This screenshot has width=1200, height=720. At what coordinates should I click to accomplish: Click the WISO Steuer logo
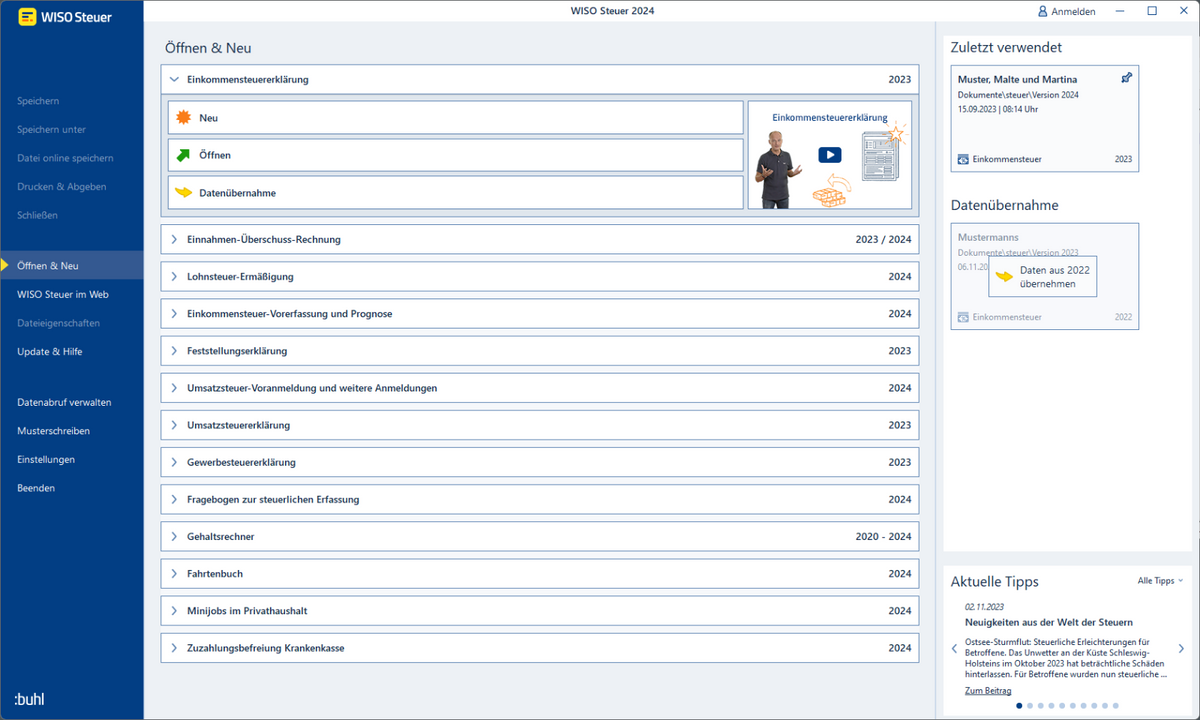66,16
